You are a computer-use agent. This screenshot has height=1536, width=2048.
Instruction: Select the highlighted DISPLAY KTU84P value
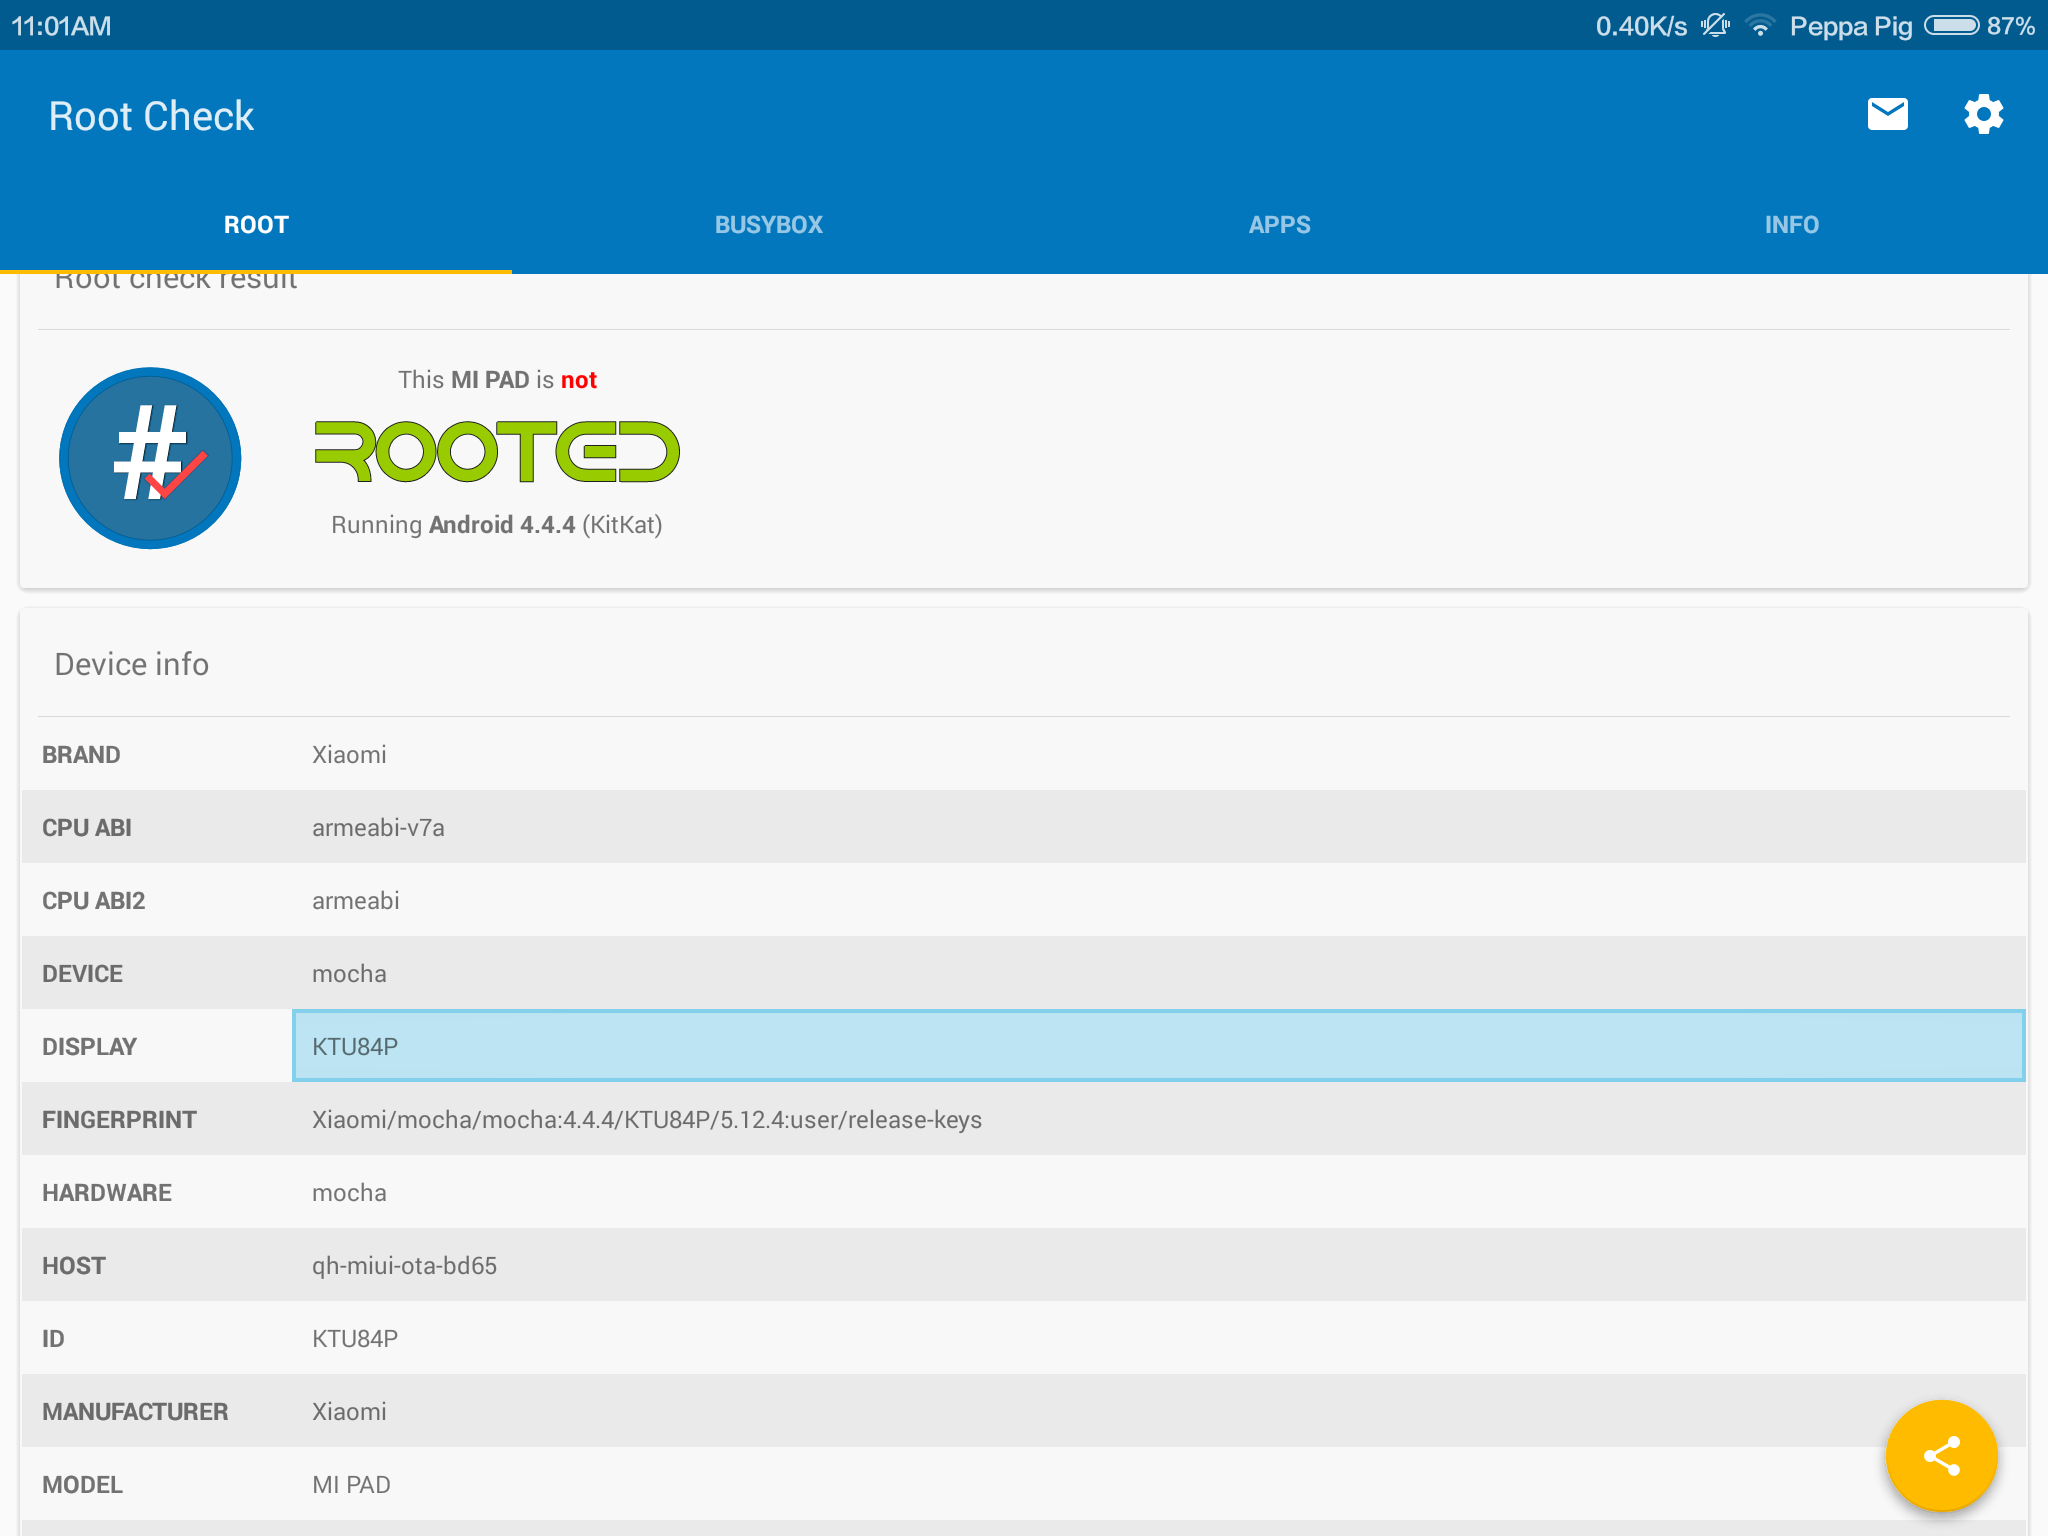coord(1158,1046)
